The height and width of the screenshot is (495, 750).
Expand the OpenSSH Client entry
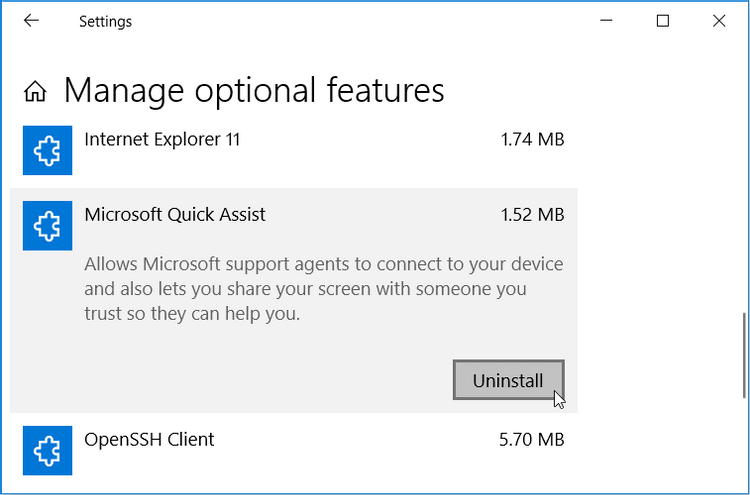[293, 450]
